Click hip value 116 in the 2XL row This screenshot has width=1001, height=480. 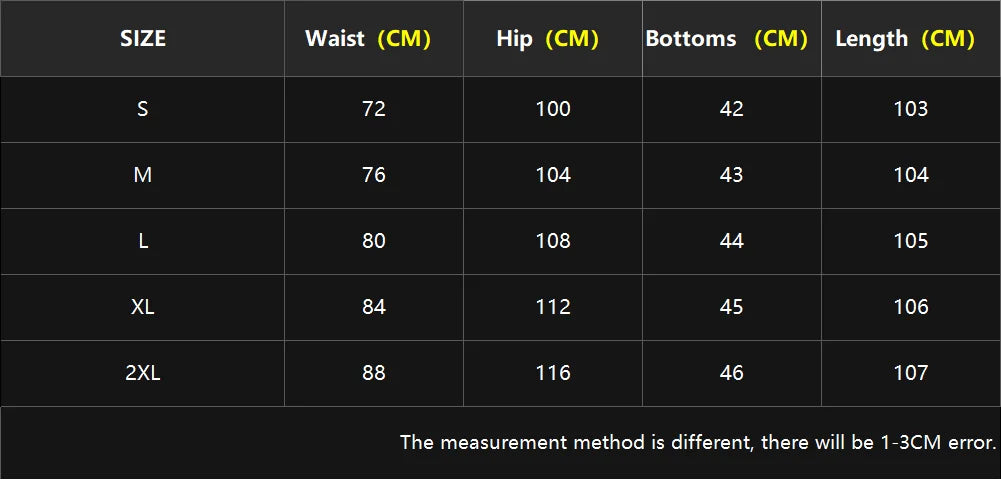[553, 373]
